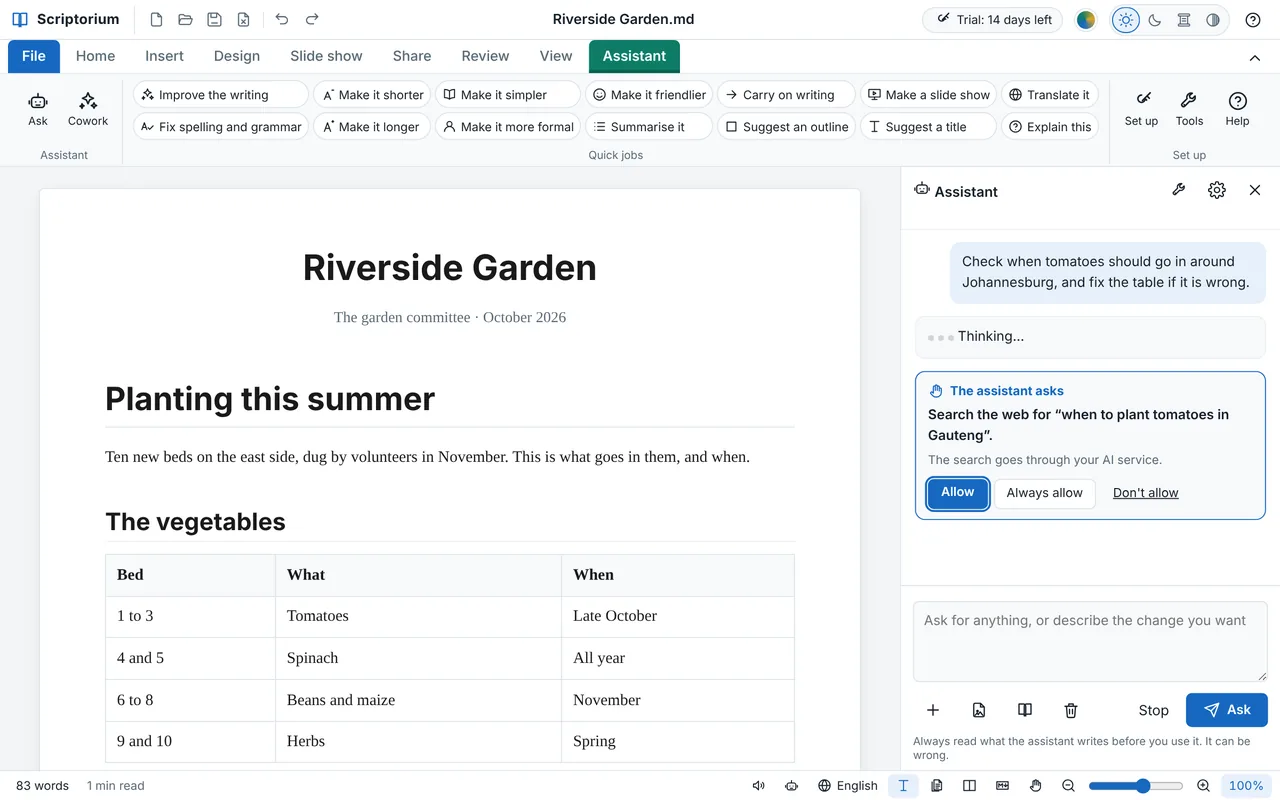The height and width of the screenshot is (800, 1280).
Task: Open the English language selector
Action: (x=848, y=786)
